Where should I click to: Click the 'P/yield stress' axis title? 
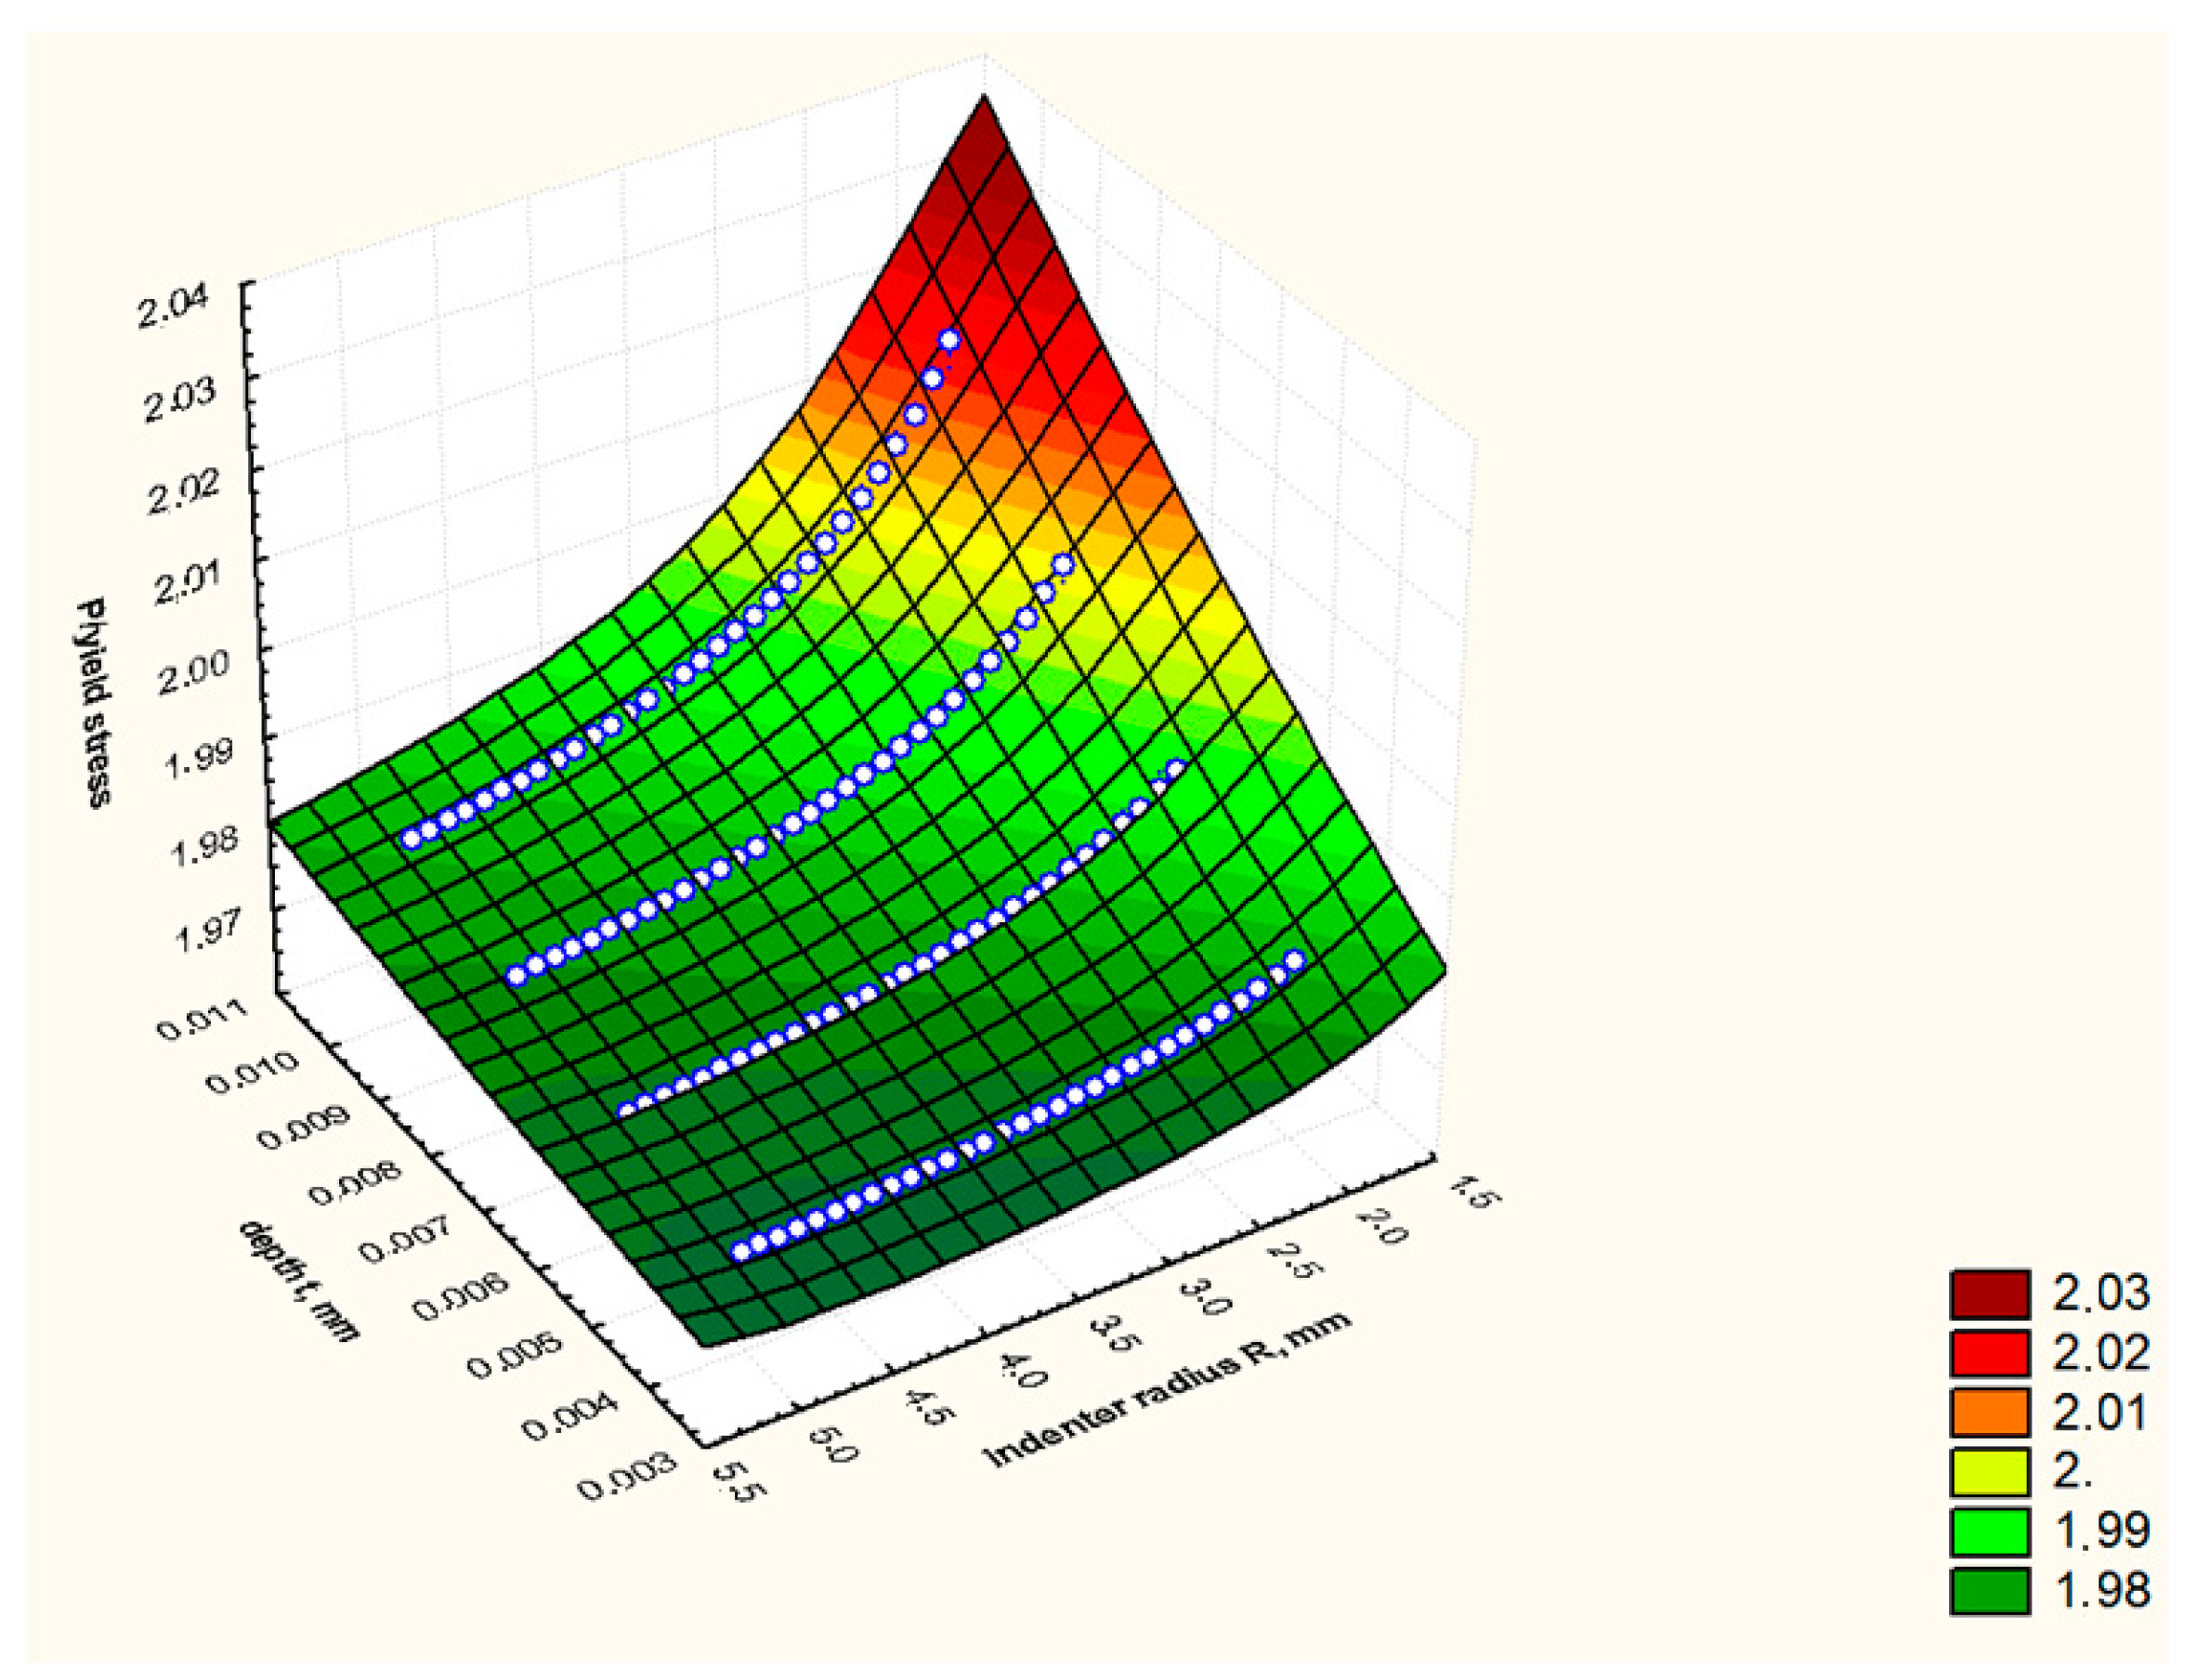95,702
